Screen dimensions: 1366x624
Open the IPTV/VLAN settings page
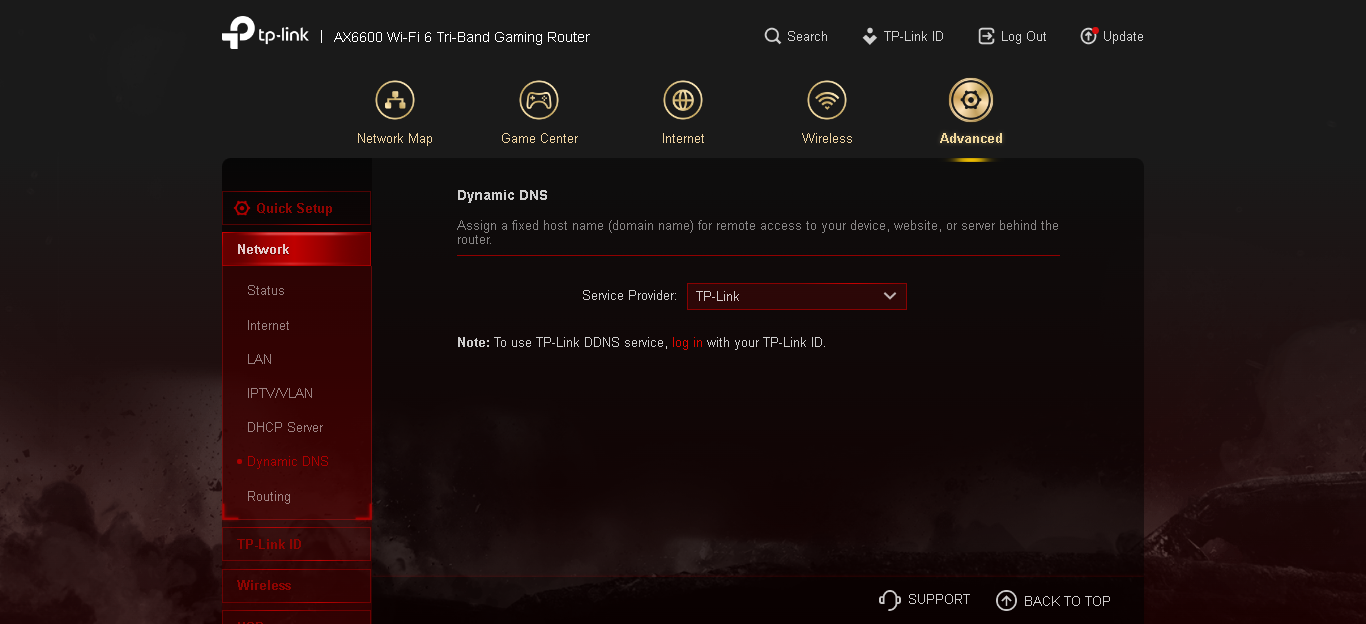click(x=280, y=393)
